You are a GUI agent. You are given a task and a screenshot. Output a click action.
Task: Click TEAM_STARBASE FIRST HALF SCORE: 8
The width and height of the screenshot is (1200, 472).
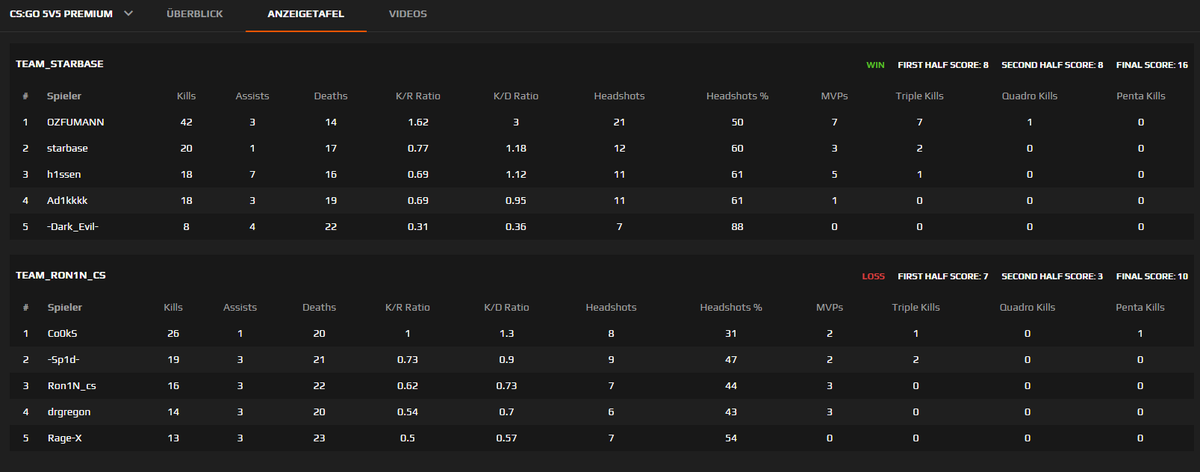pyautogui.click(x=943, y=64)
